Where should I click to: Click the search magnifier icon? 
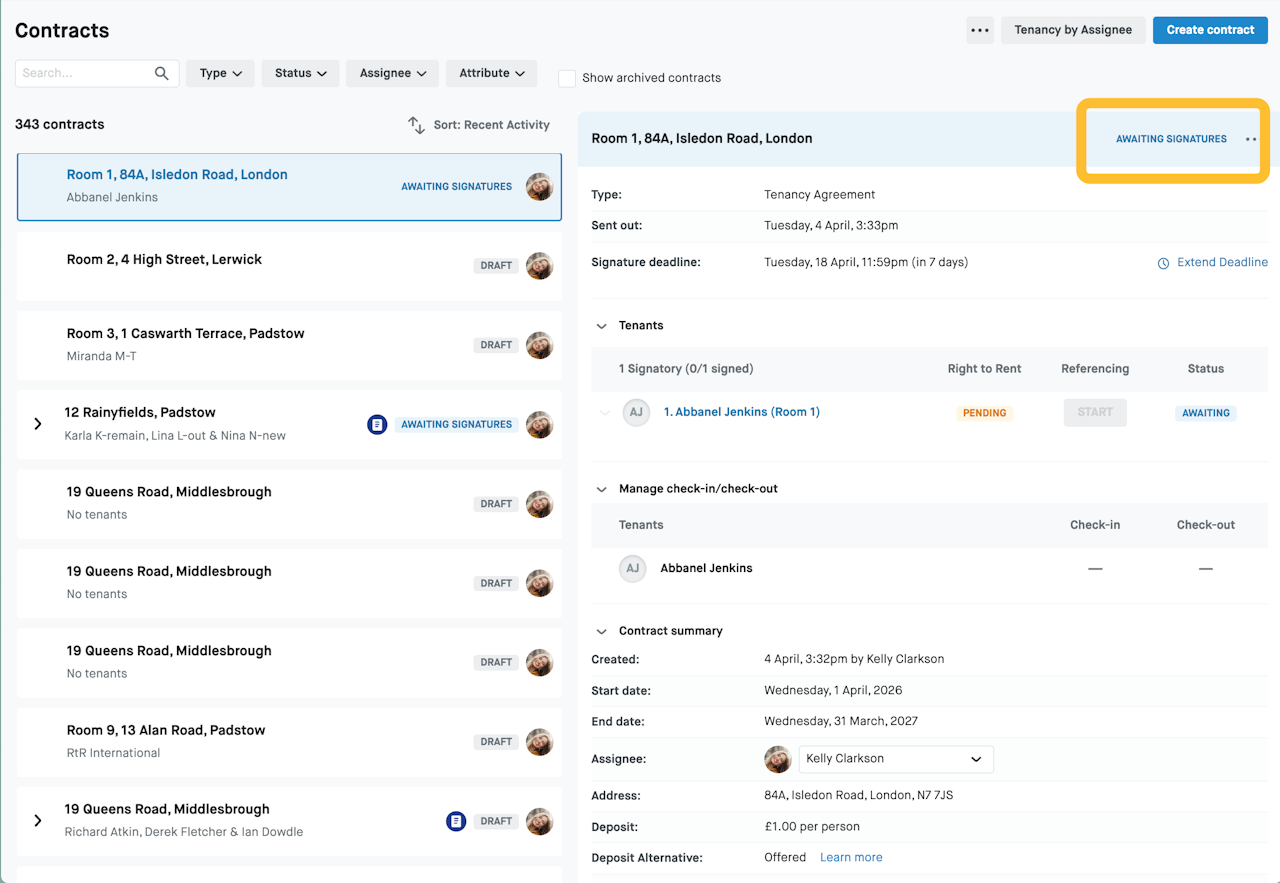(162, 73)
